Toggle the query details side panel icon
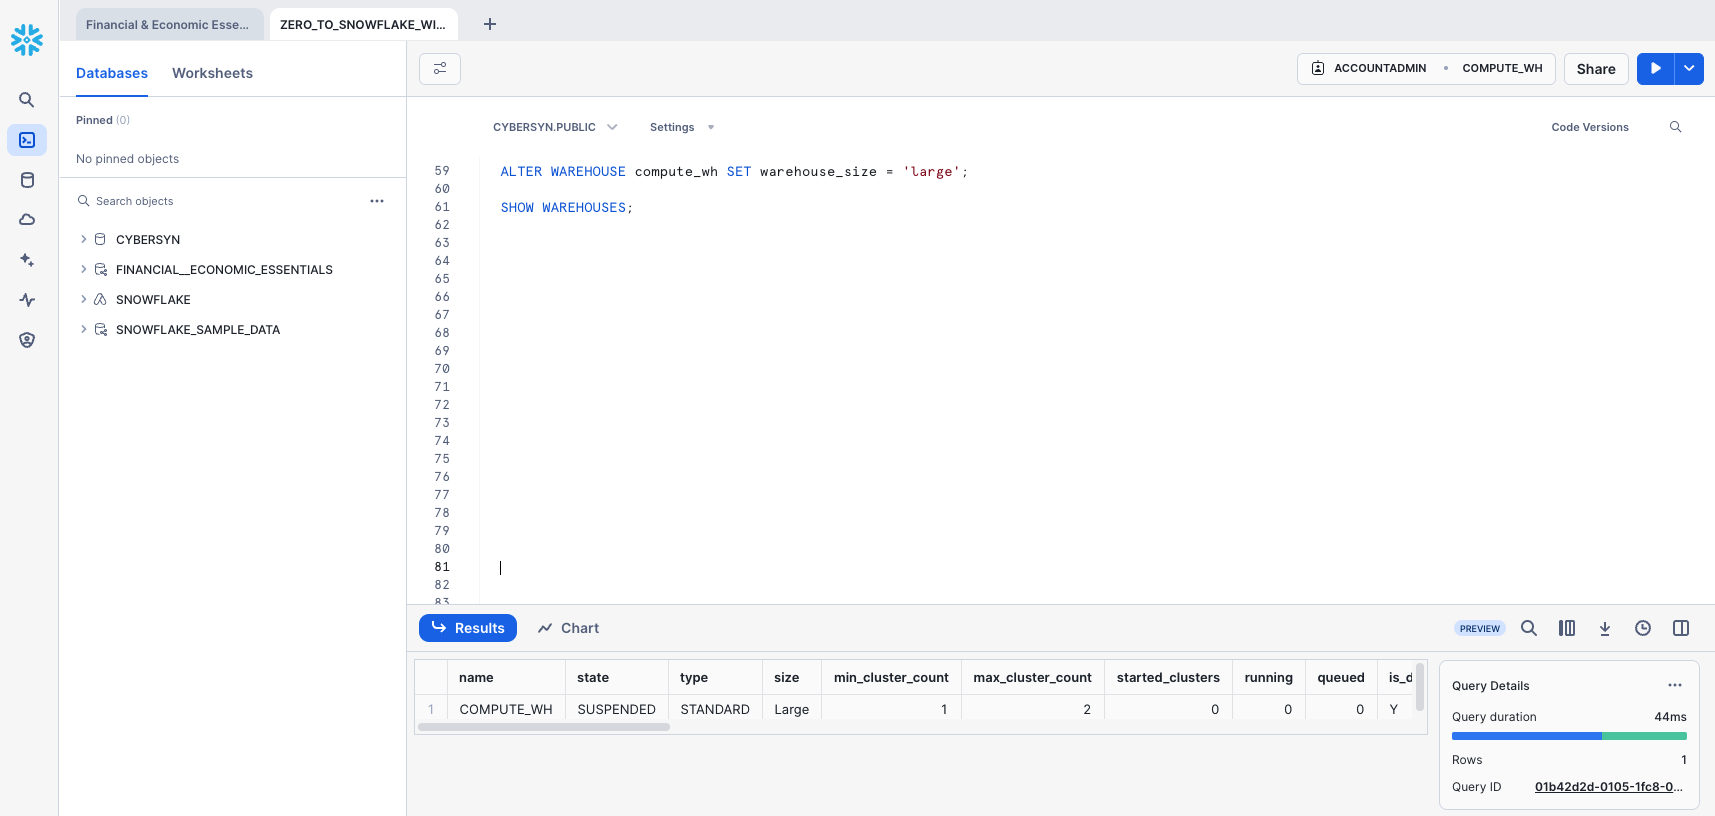The width and height of the screenshot is (1715, 816). (x=1681, y=628)
